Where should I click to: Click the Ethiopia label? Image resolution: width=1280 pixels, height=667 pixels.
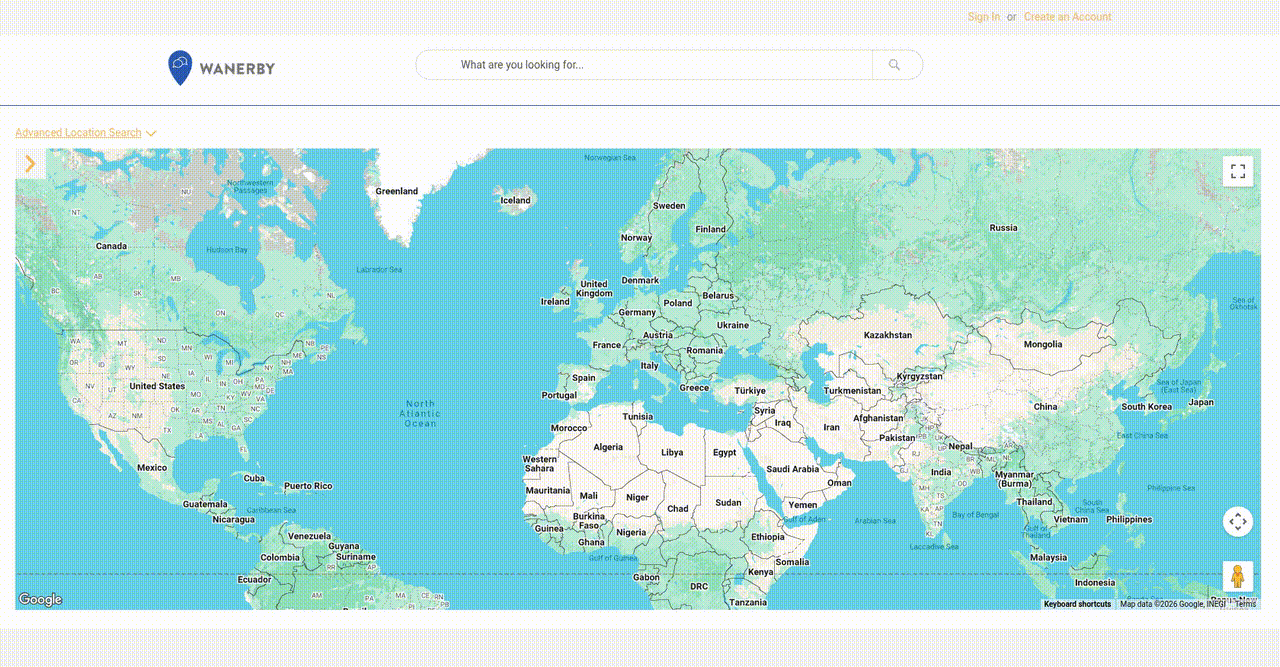click(768, 537)
